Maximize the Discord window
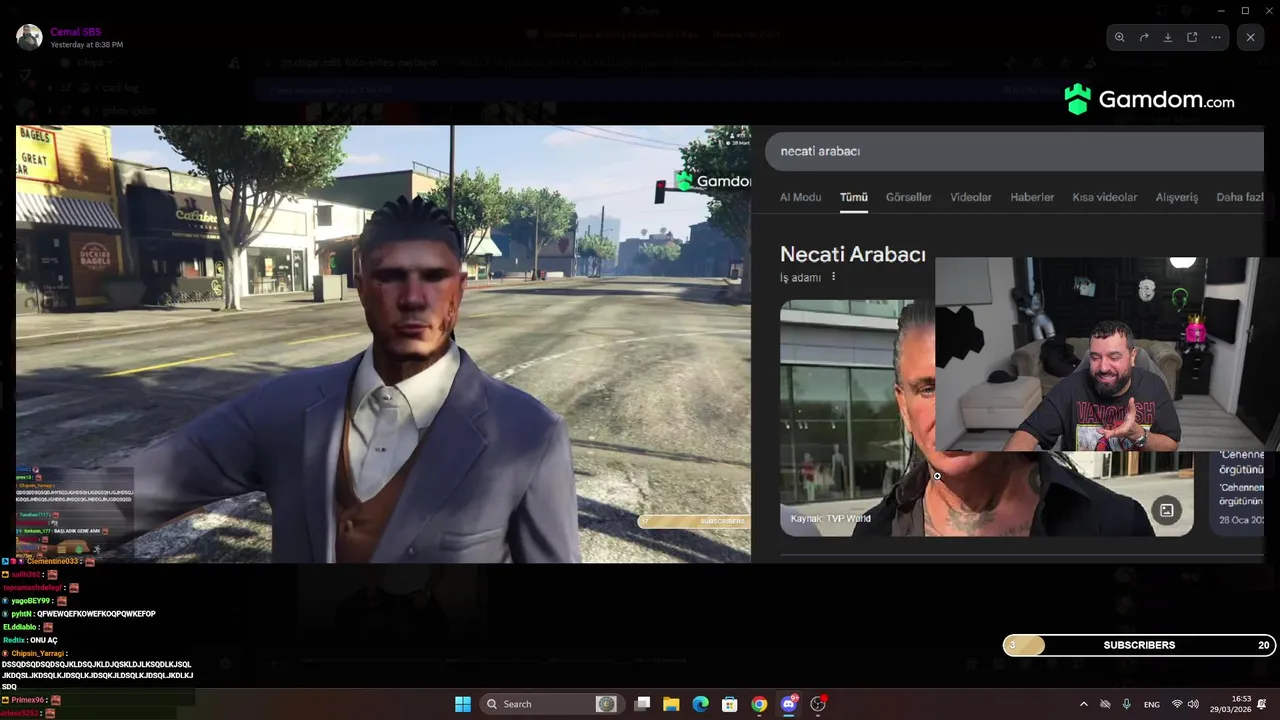1280x720 pixels. [x=1245, y=10]
